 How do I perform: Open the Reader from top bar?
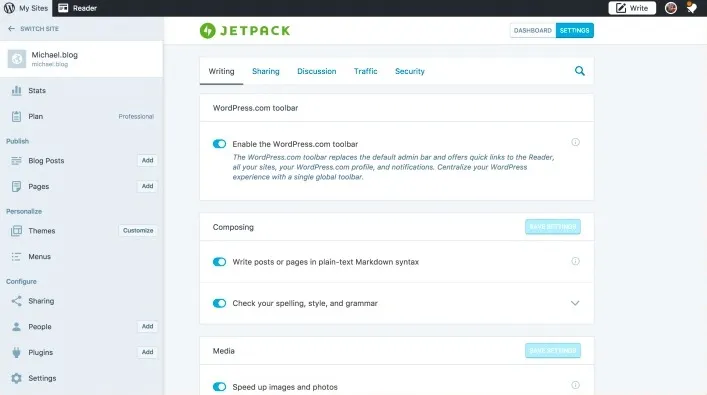pyautogui.click(x=78, y=8)
